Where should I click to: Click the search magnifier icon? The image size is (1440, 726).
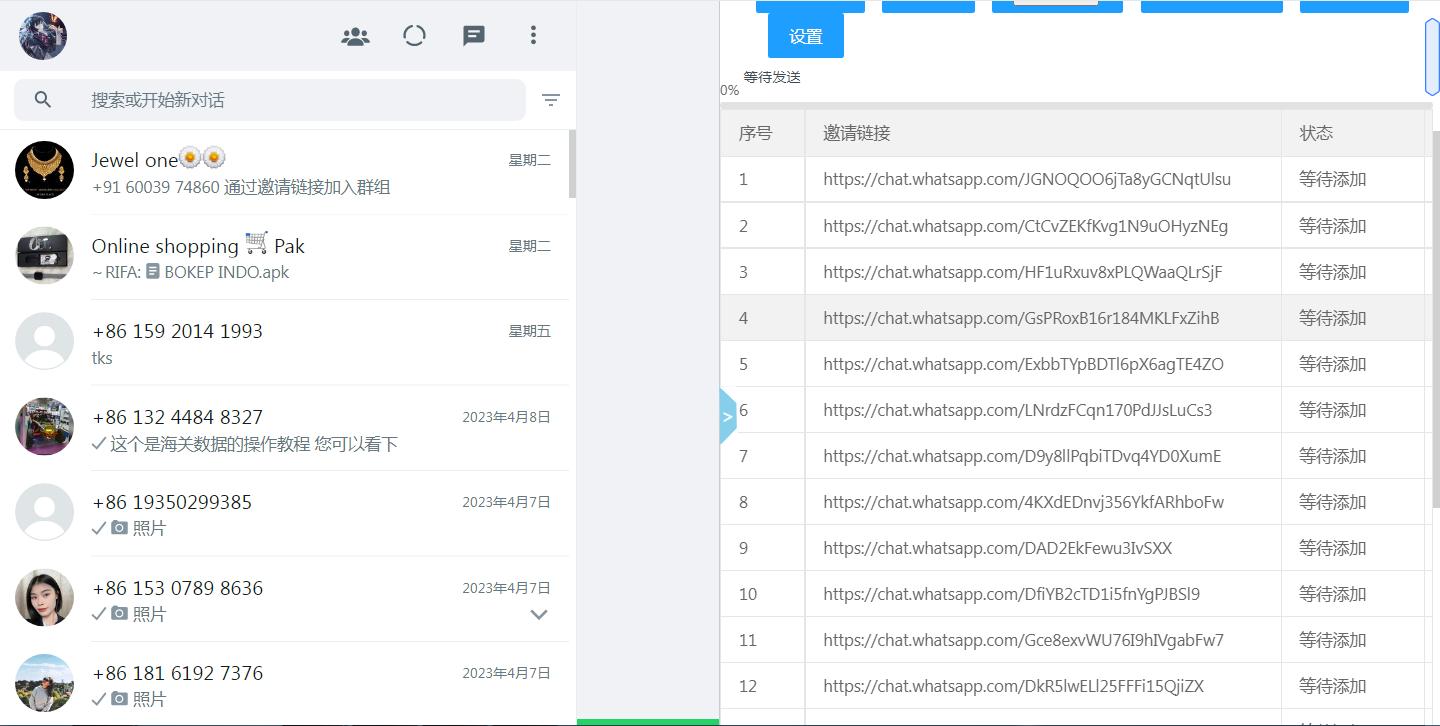click(43, 99)
